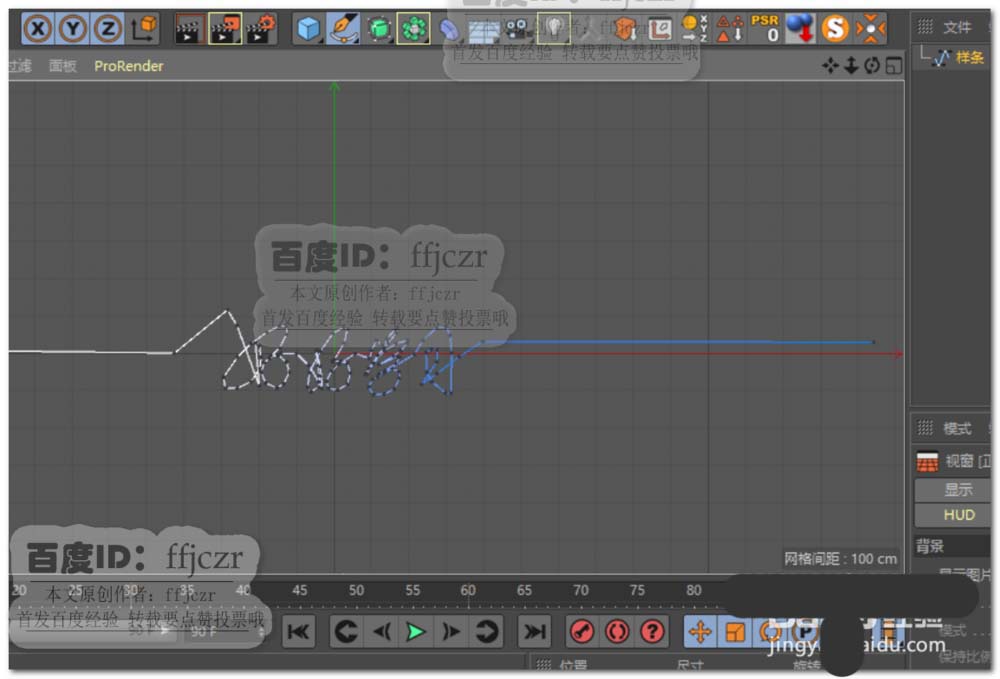Open the 文件 menu in object manager

click(x=957, y=27)
